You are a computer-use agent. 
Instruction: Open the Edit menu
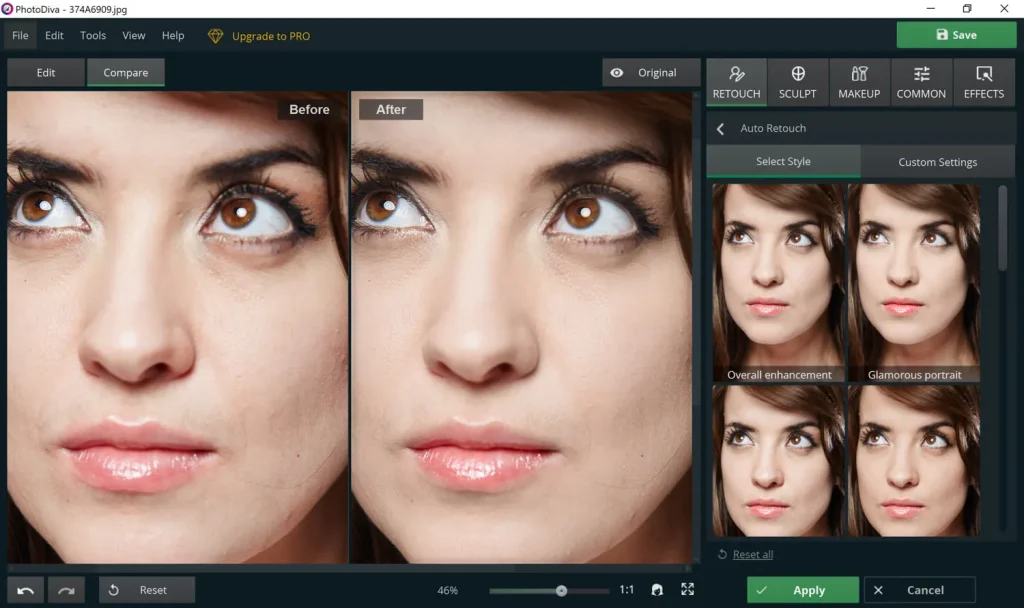click(54, 35)
